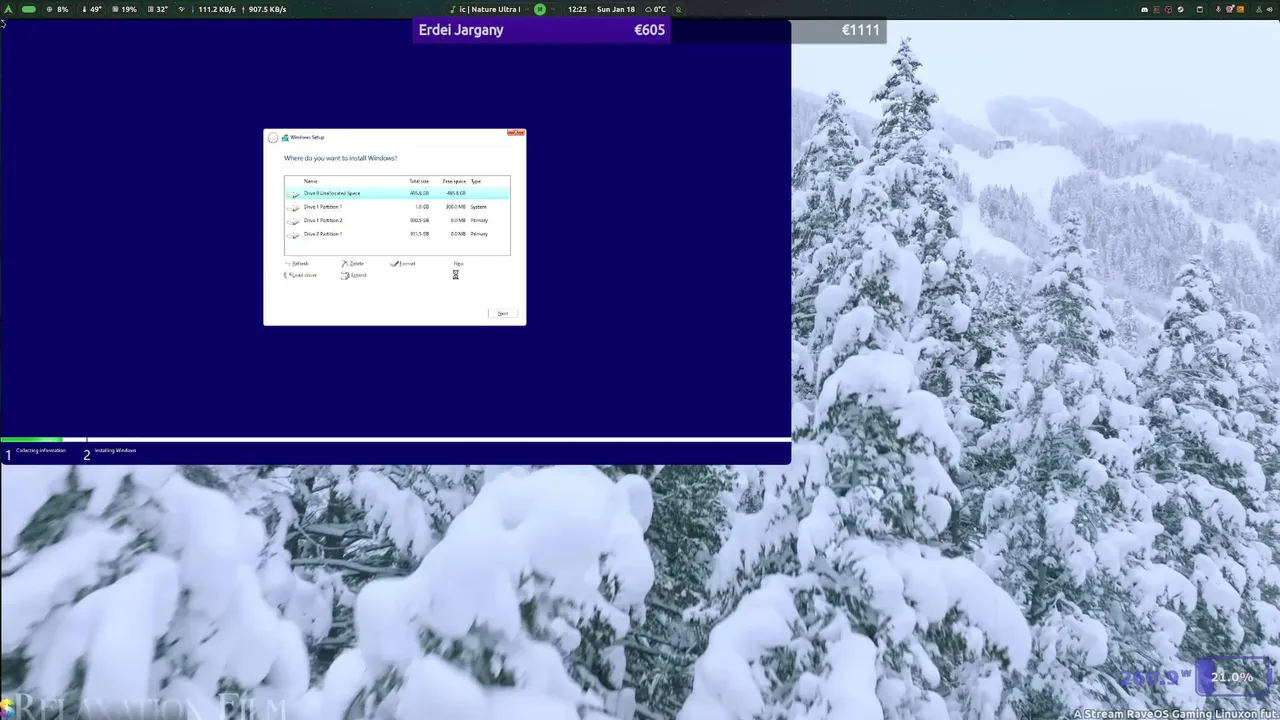This screenshot has width=1280, height=720.
Task: Click the 32° GPU temperature indicator
Action: [x=158, y=9]
